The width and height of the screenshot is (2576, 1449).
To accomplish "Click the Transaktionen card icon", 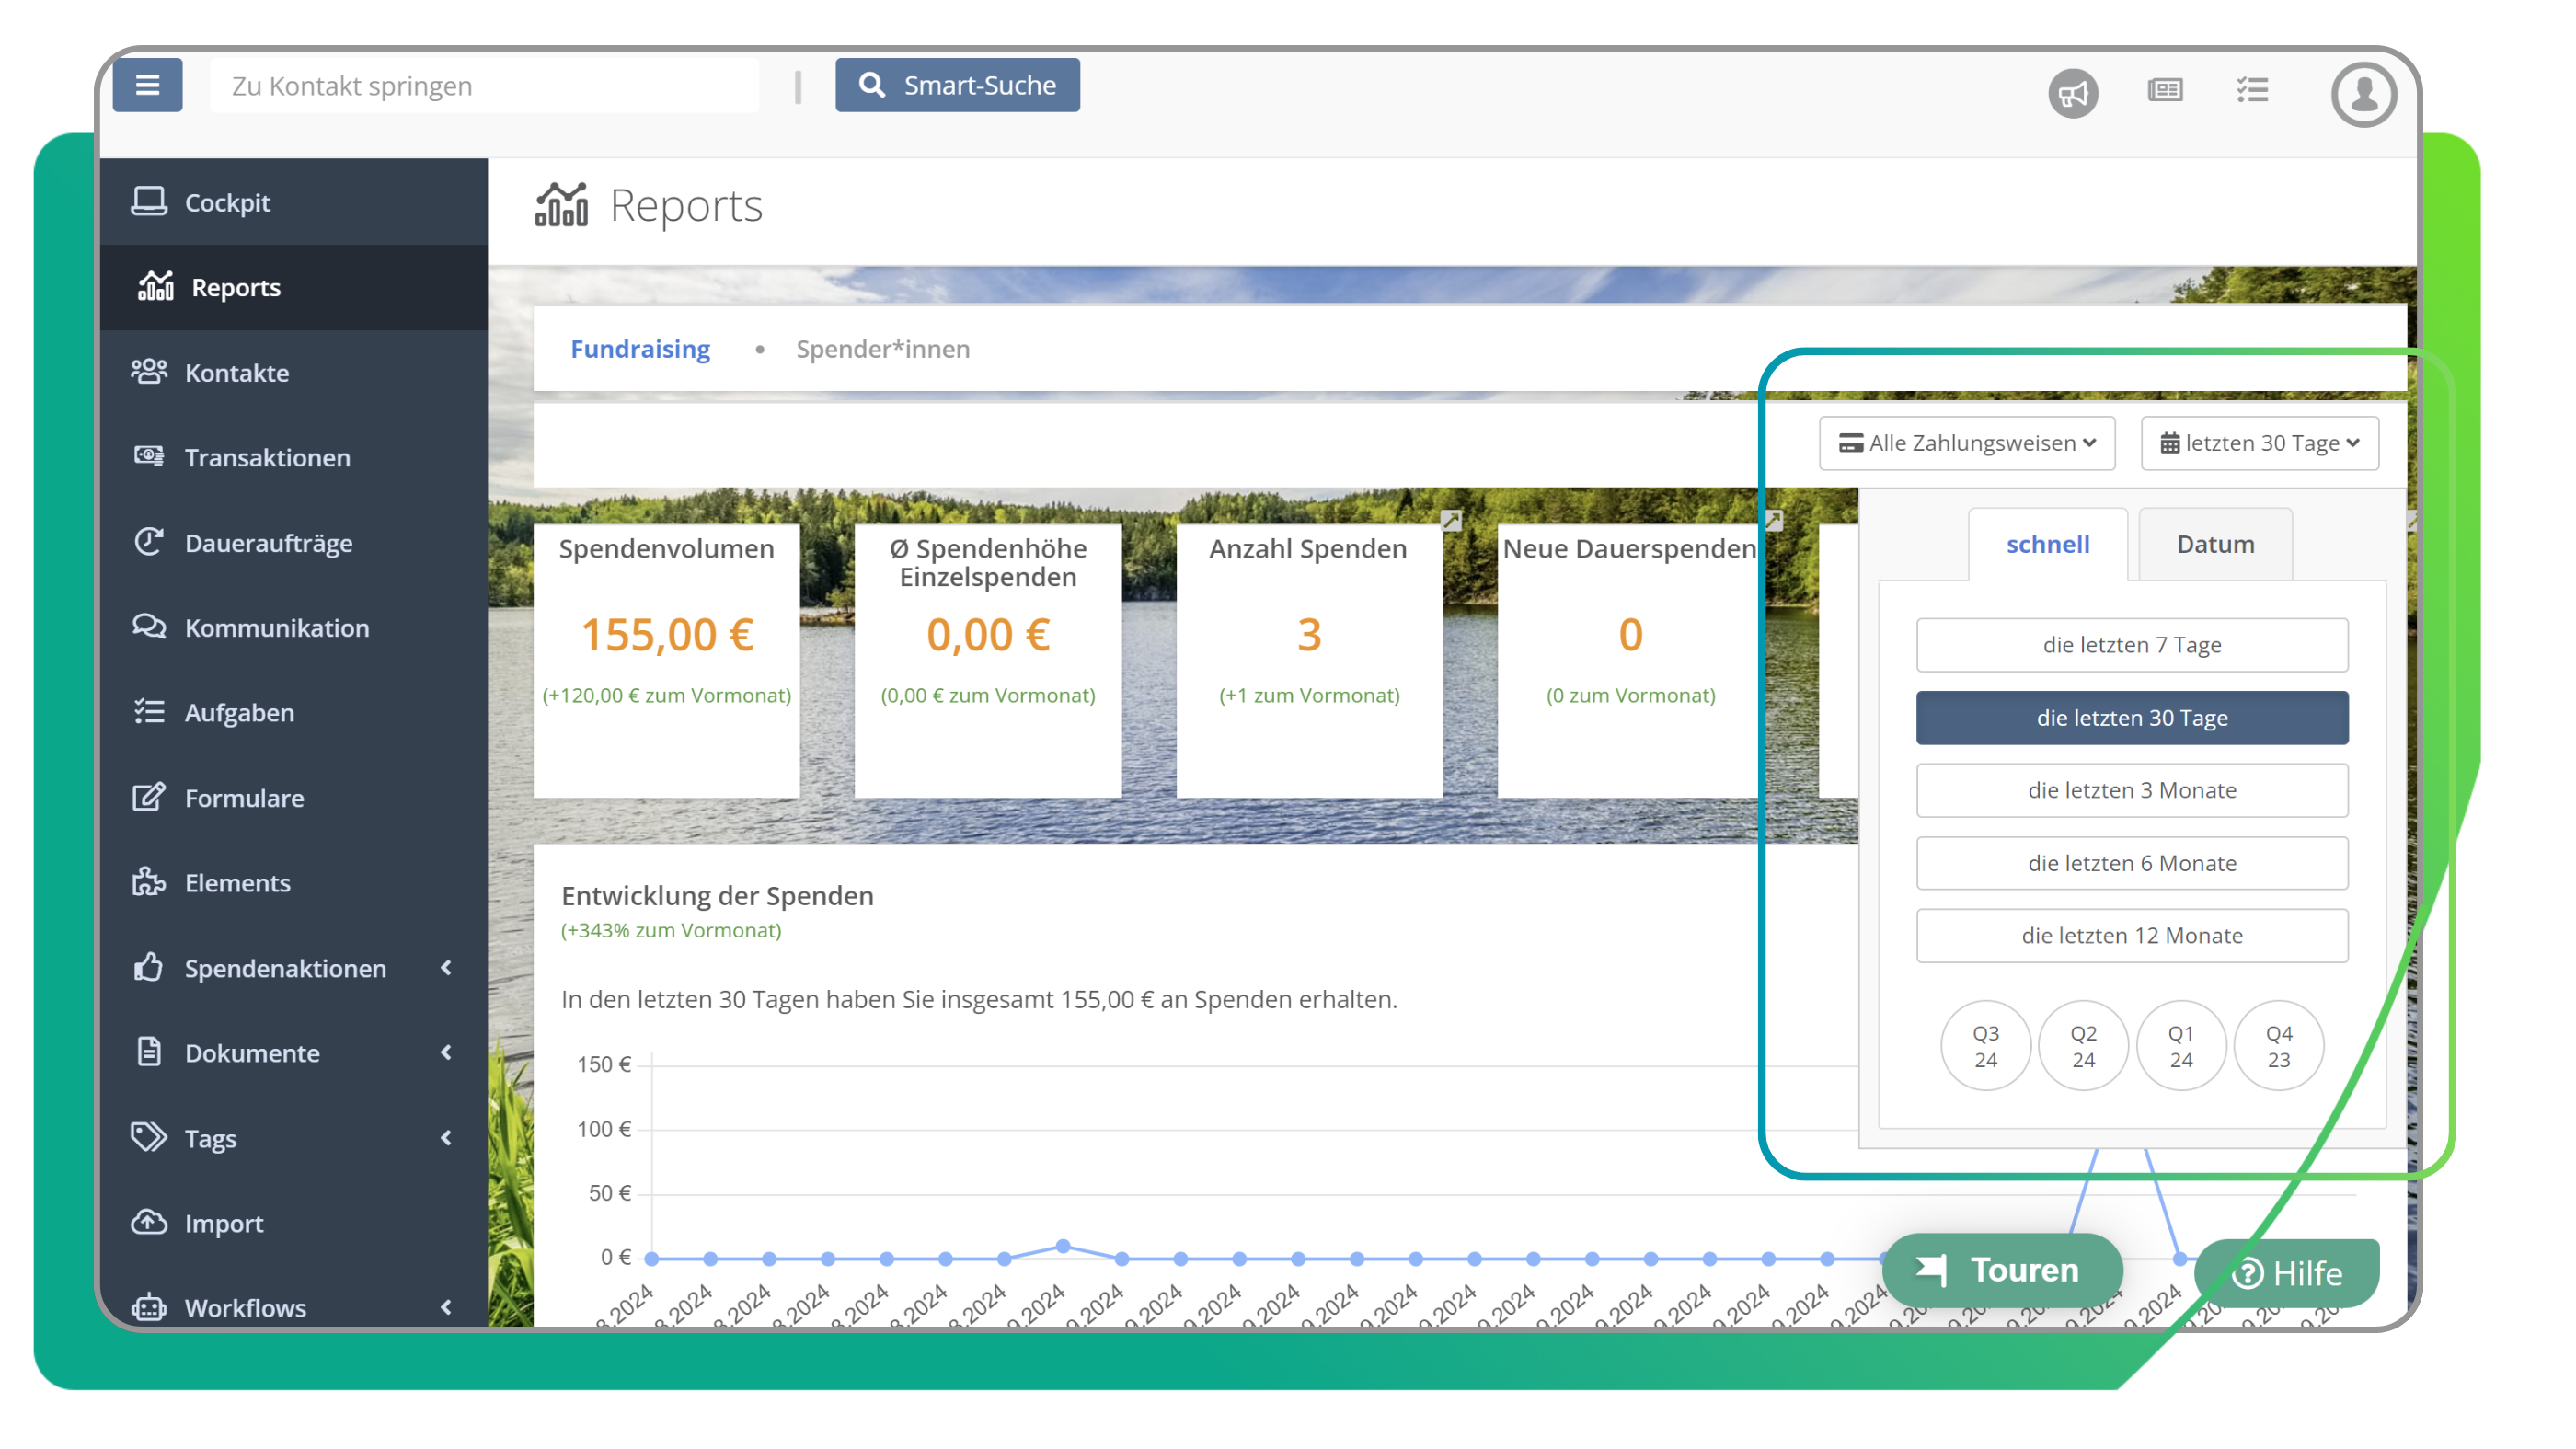I will coord(149,457).
